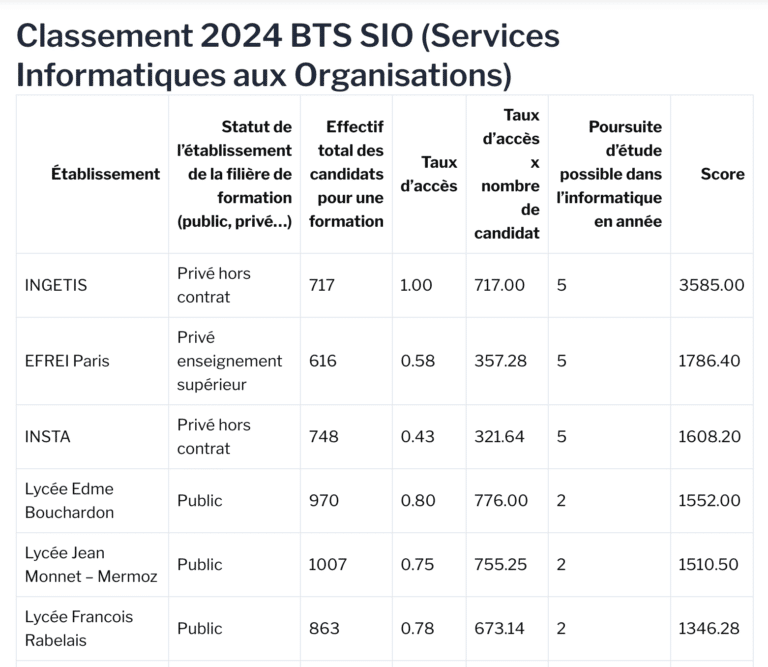Click the 1346.28 score value
The image size is (768, 667).
[709, 628]
